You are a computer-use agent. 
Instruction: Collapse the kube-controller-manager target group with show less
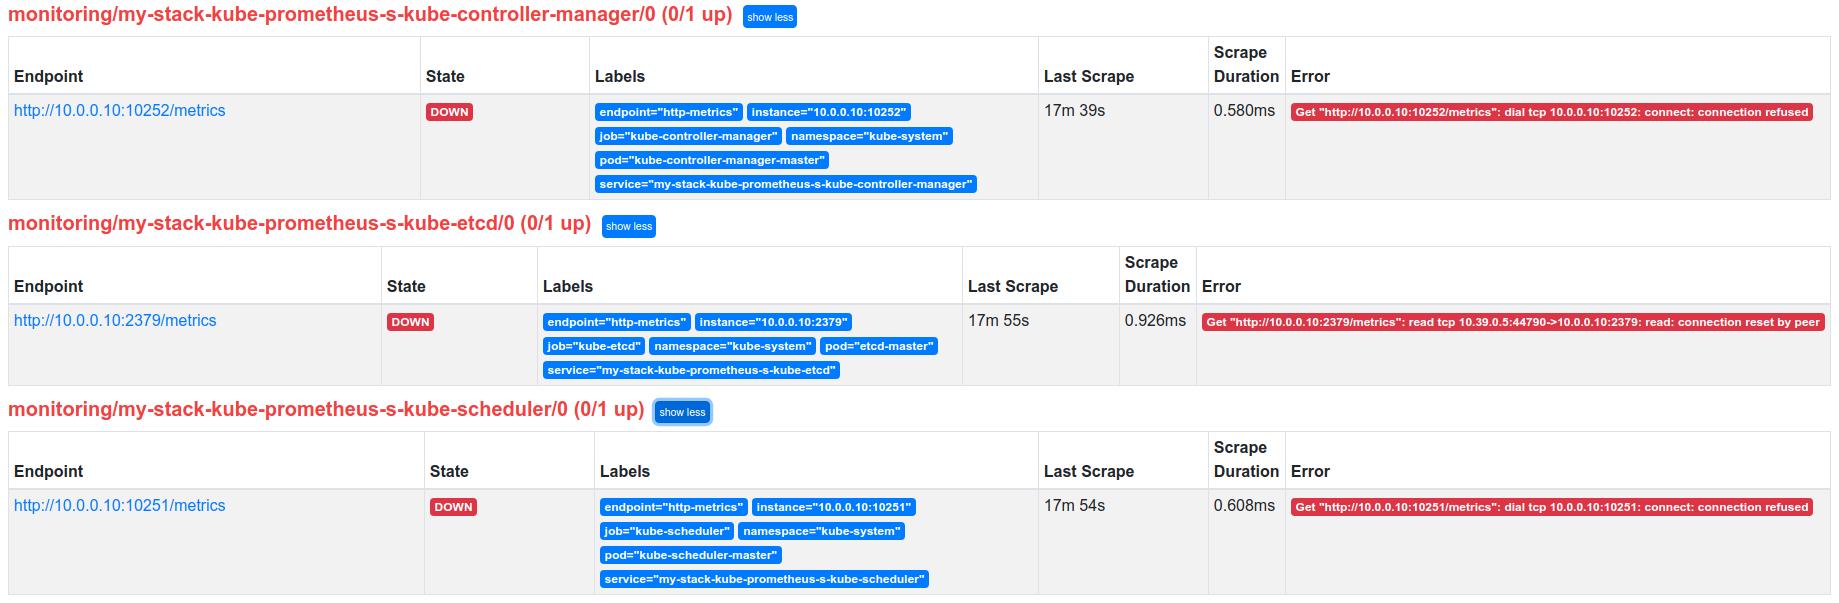click(769, 17)
